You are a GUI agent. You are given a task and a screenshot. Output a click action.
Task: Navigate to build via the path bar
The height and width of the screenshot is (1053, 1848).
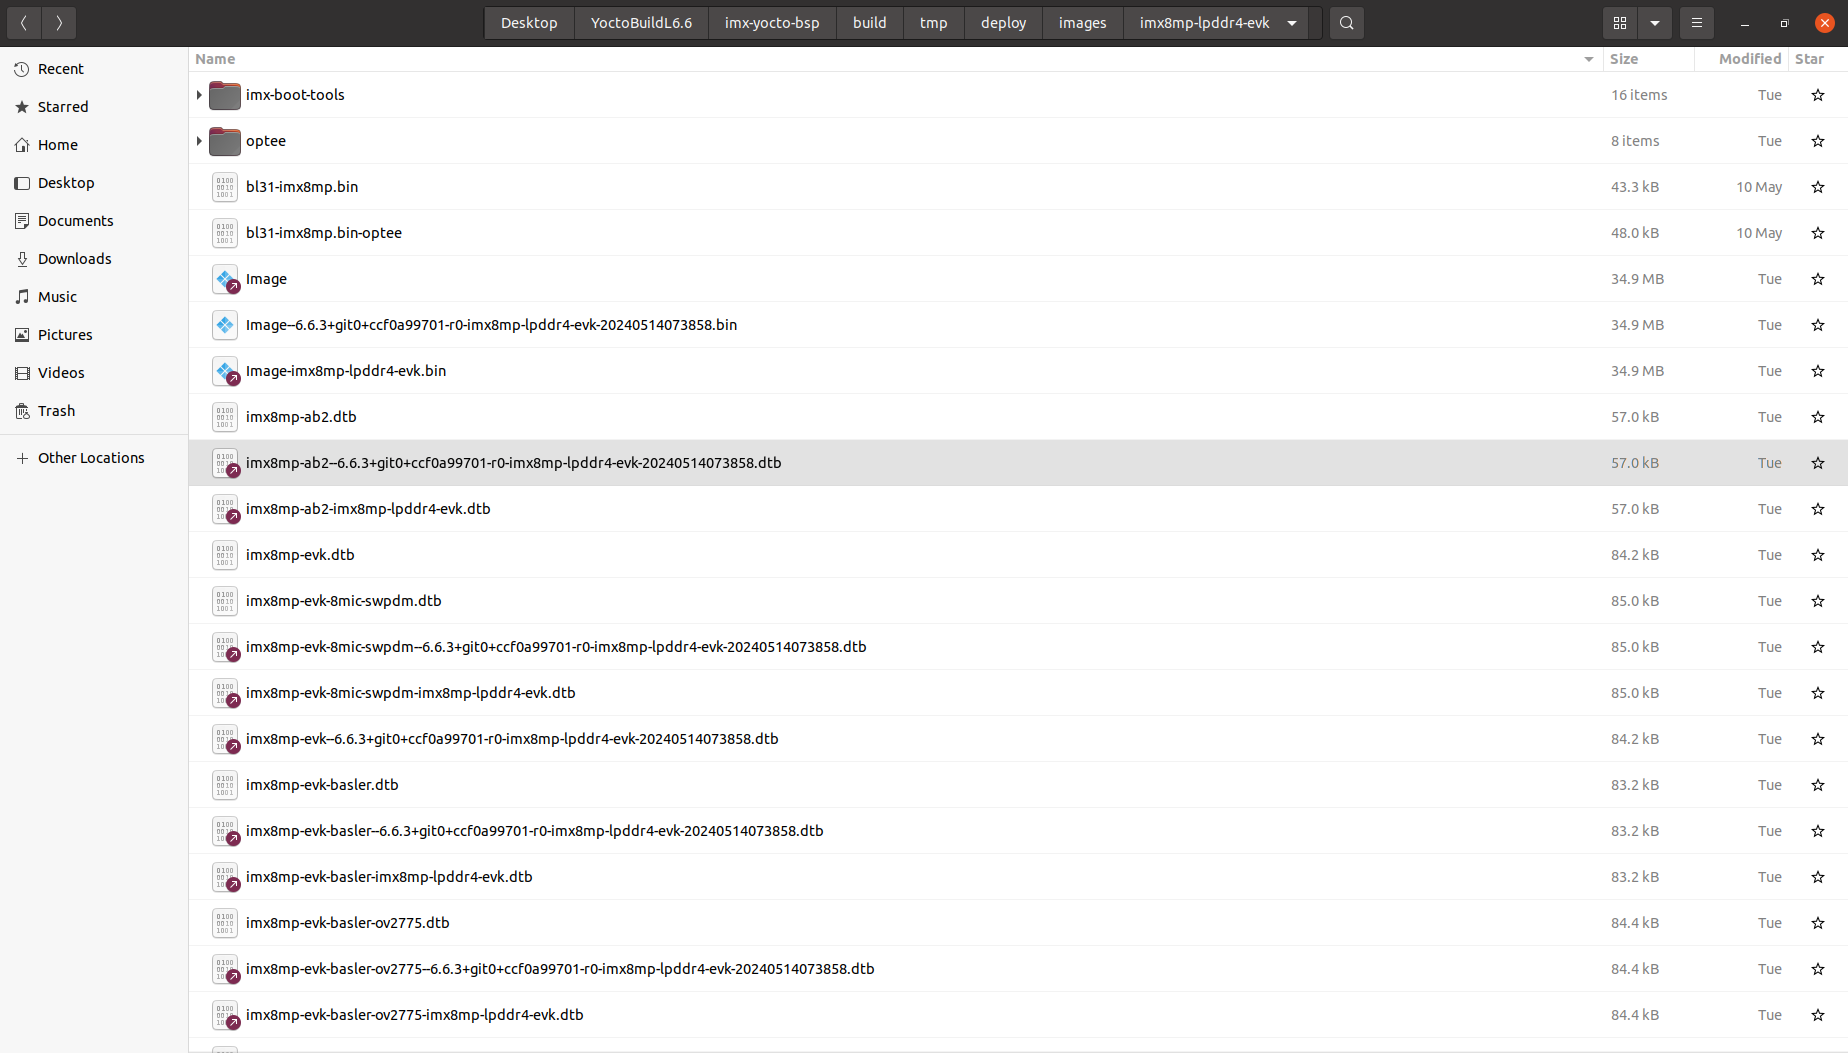tap(869, 22)
